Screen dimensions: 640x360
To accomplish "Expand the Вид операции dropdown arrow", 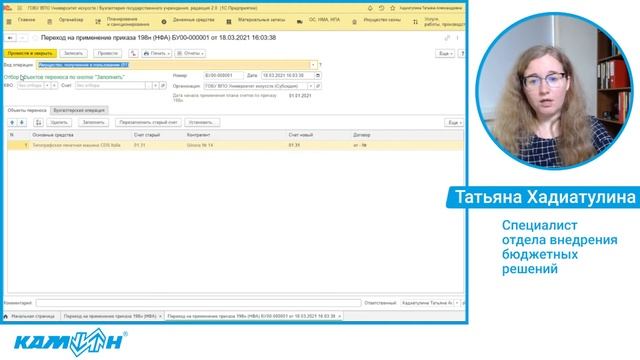I will [313, 65].
